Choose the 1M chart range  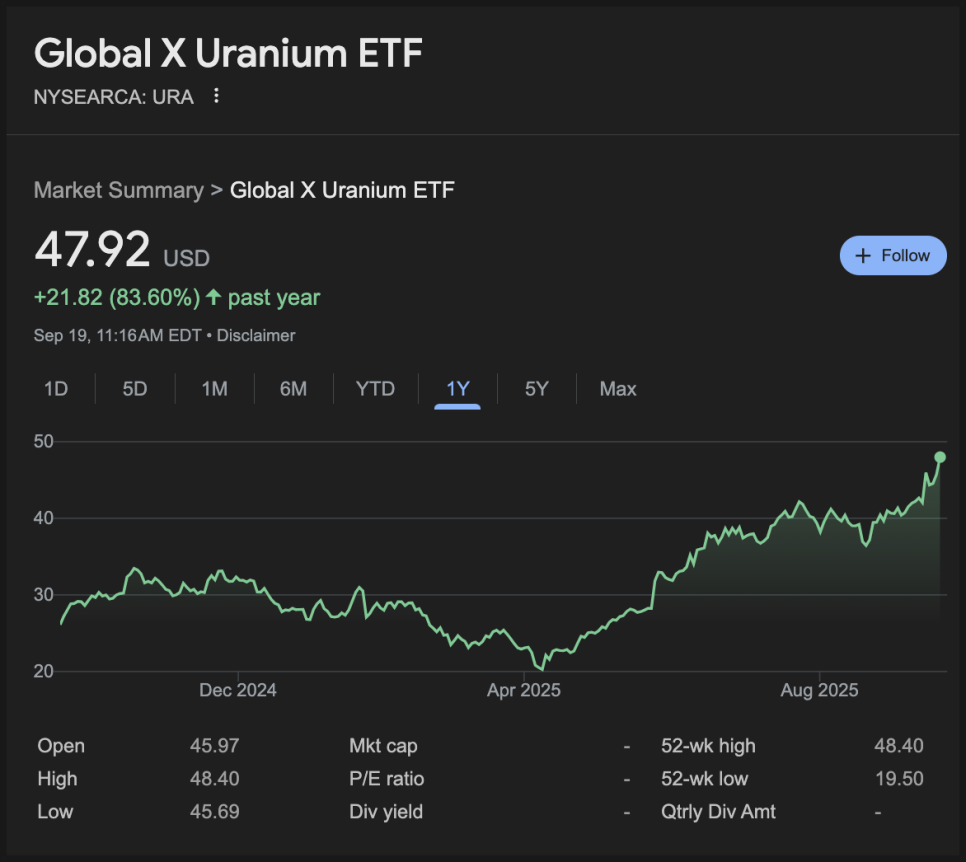[x=214, y=389]
